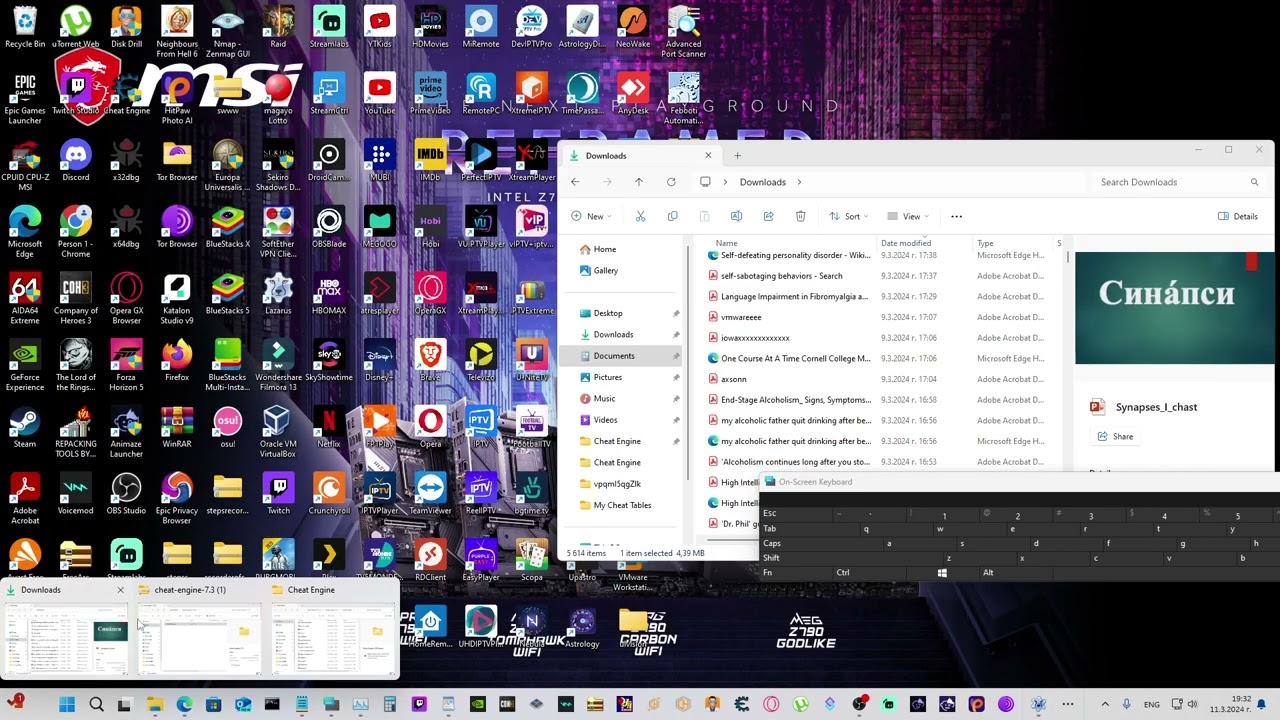
Task: Click Caps key on On-Screen Keyboard
Action: point(772,543)
